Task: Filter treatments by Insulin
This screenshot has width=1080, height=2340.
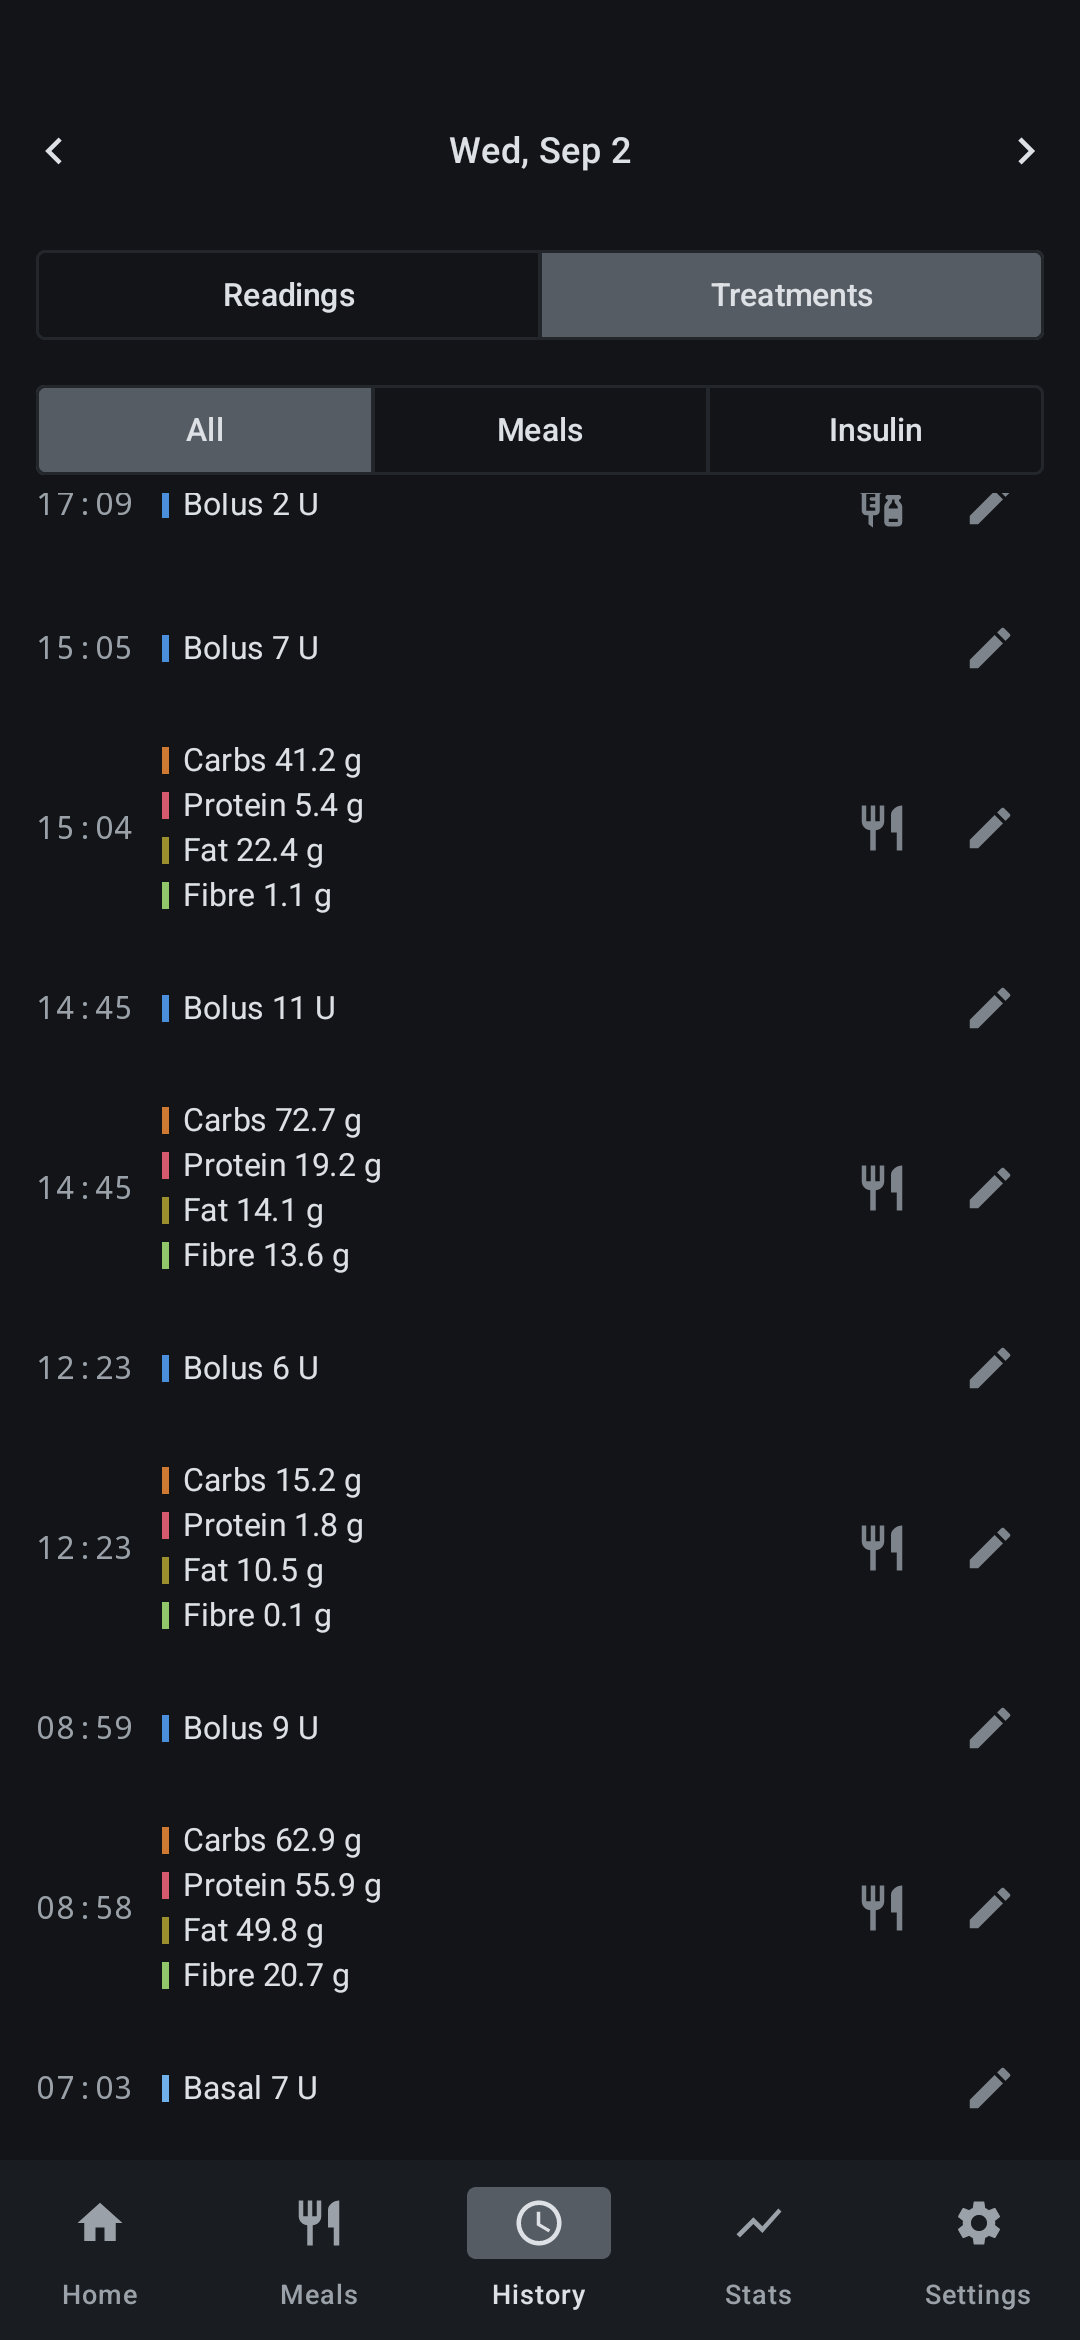Action: (x=875, y=430)
